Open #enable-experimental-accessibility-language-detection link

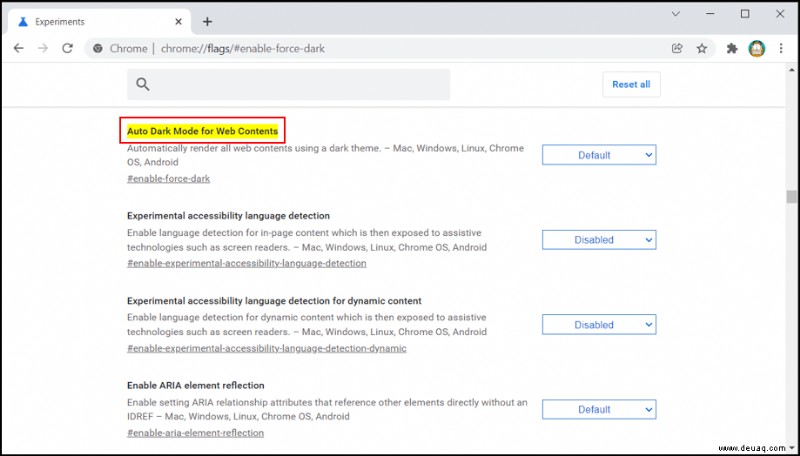tap(246, 263)
